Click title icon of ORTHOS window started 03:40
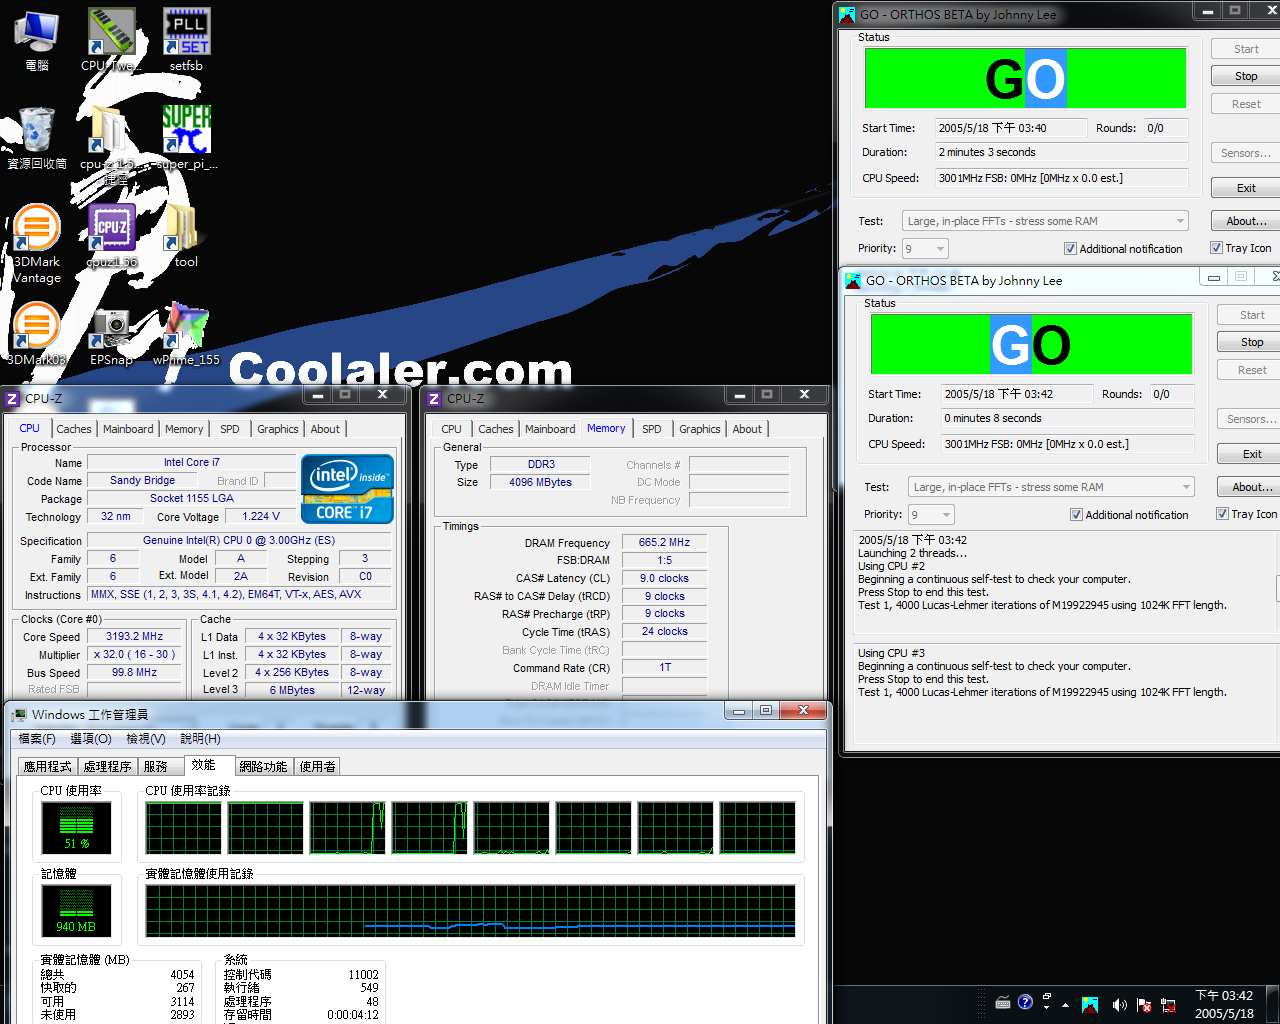The width and height of the screenshot is (1280, 1024). [x=847, y=14]
